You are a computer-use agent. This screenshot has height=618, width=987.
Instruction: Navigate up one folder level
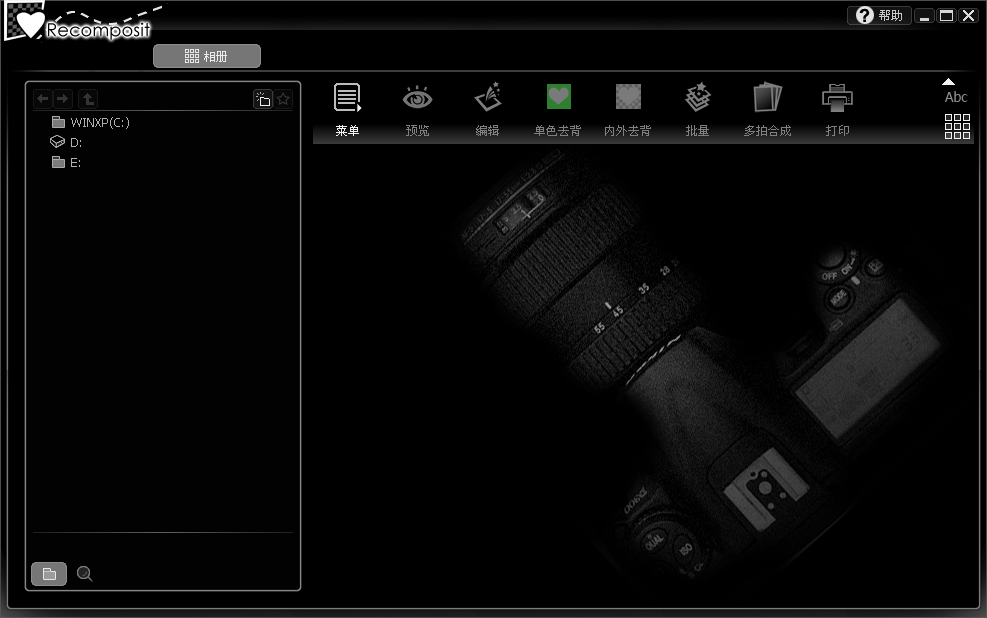[x=88, y=99]
